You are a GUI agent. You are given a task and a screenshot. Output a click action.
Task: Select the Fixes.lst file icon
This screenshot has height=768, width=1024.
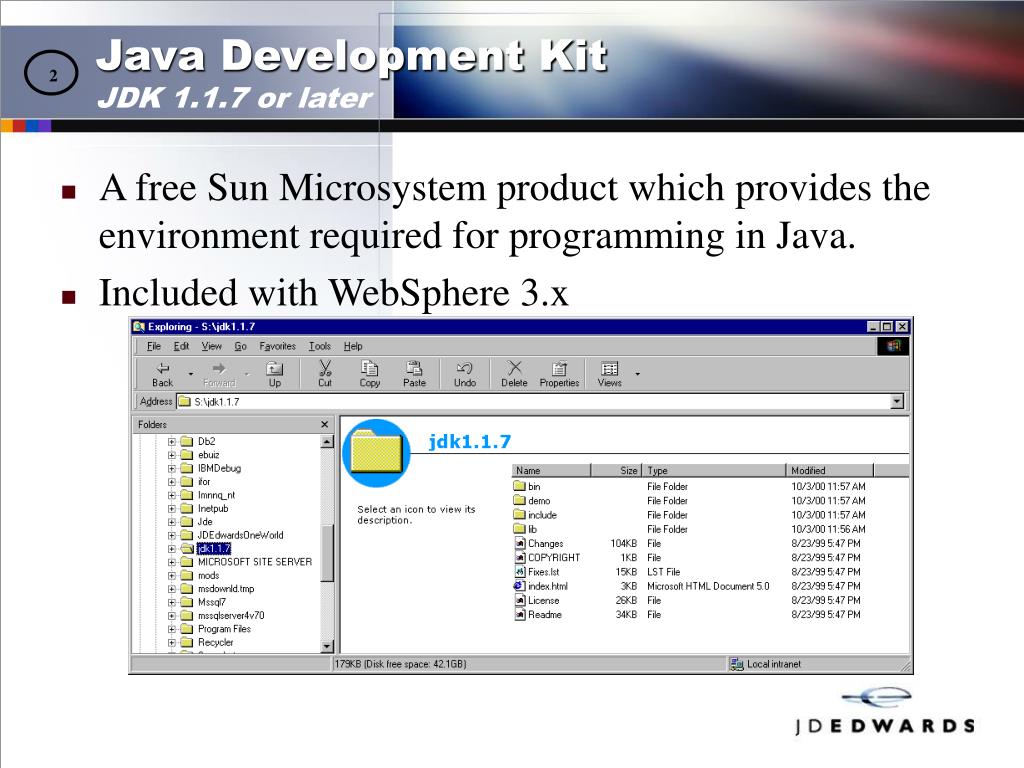coord(520,571)
